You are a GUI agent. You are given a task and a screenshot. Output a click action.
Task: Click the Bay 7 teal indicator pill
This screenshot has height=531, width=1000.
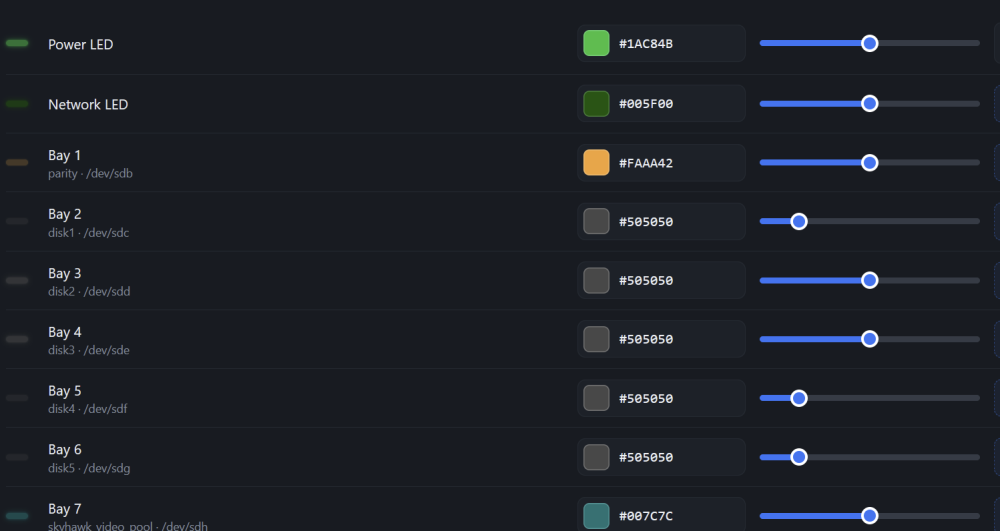[x=17, y=516]
